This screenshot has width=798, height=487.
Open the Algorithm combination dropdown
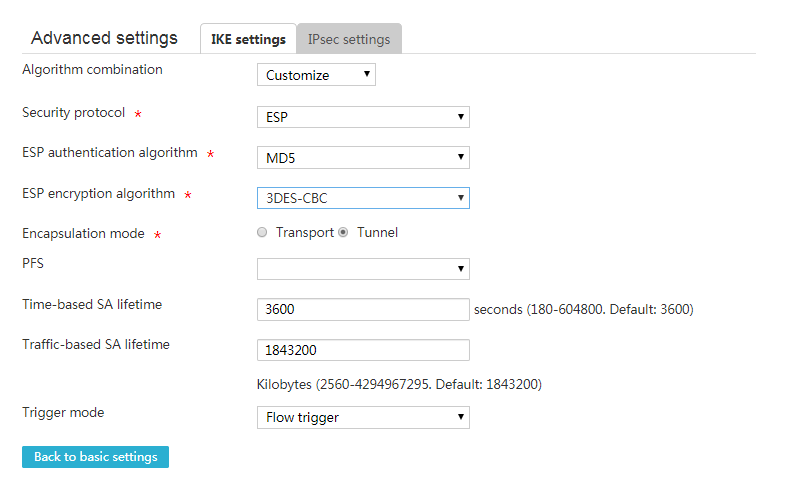pos(316,75)
